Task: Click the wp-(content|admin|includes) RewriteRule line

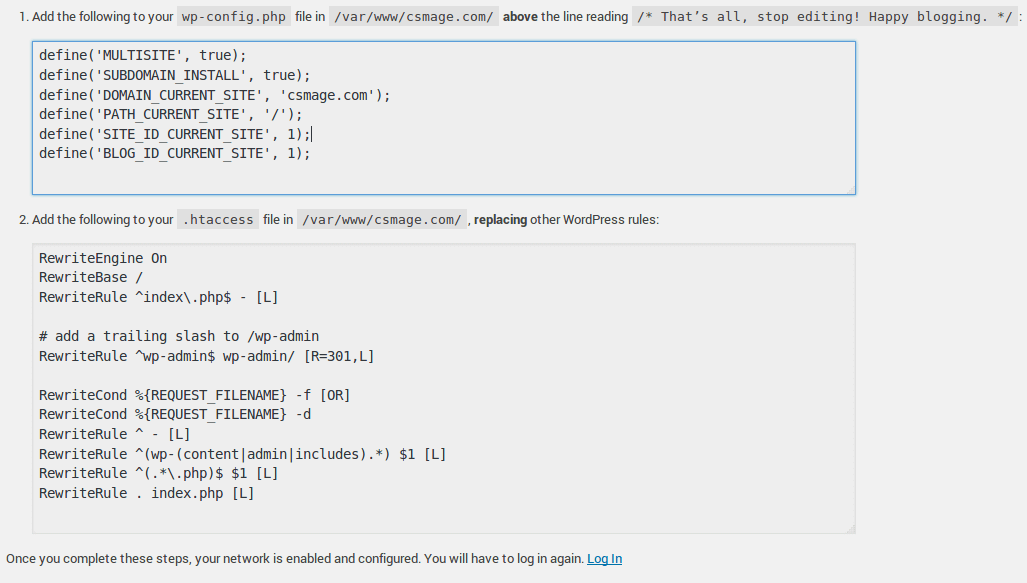Action: 242,454
